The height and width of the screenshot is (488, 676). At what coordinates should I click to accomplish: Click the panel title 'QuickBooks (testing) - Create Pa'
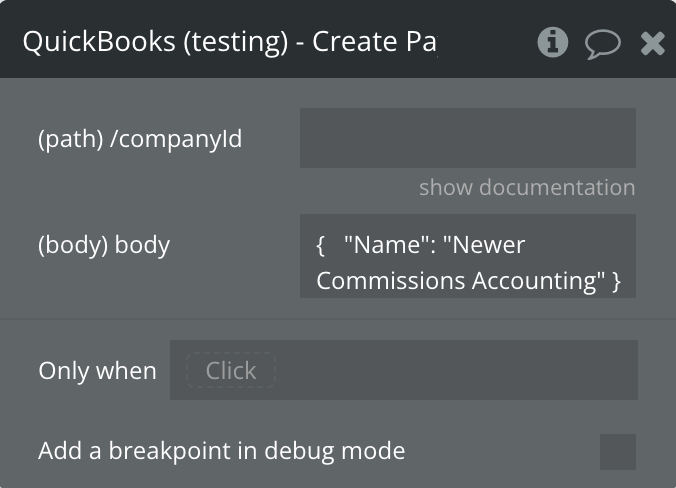point(229,42)
